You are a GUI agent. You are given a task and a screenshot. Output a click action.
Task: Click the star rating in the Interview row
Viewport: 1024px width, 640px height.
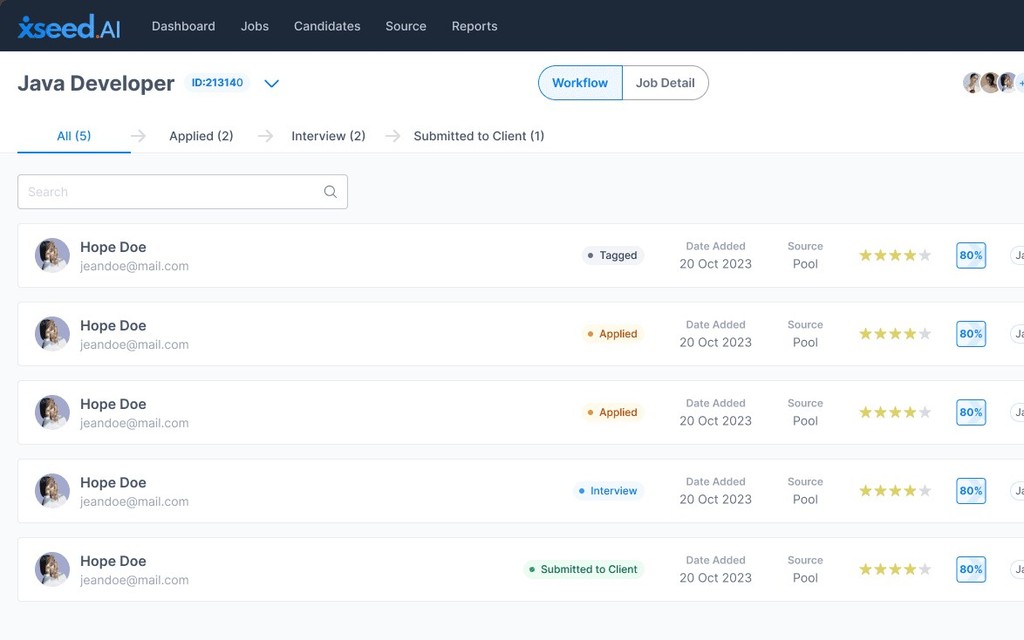[x=895, y=490]
